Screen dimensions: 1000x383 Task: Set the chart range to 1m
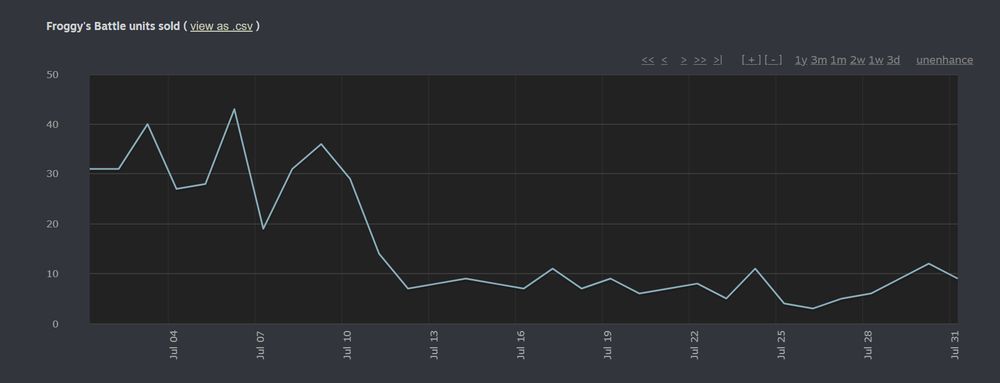[838, 60]
